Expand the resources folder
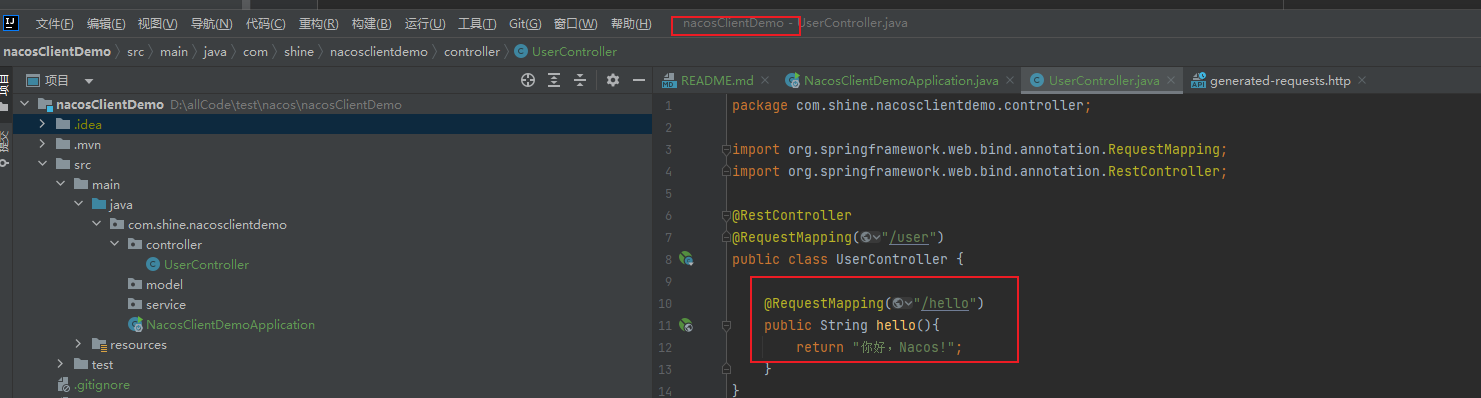Screen dimensions: 1481x398 (x=79, y=344)
